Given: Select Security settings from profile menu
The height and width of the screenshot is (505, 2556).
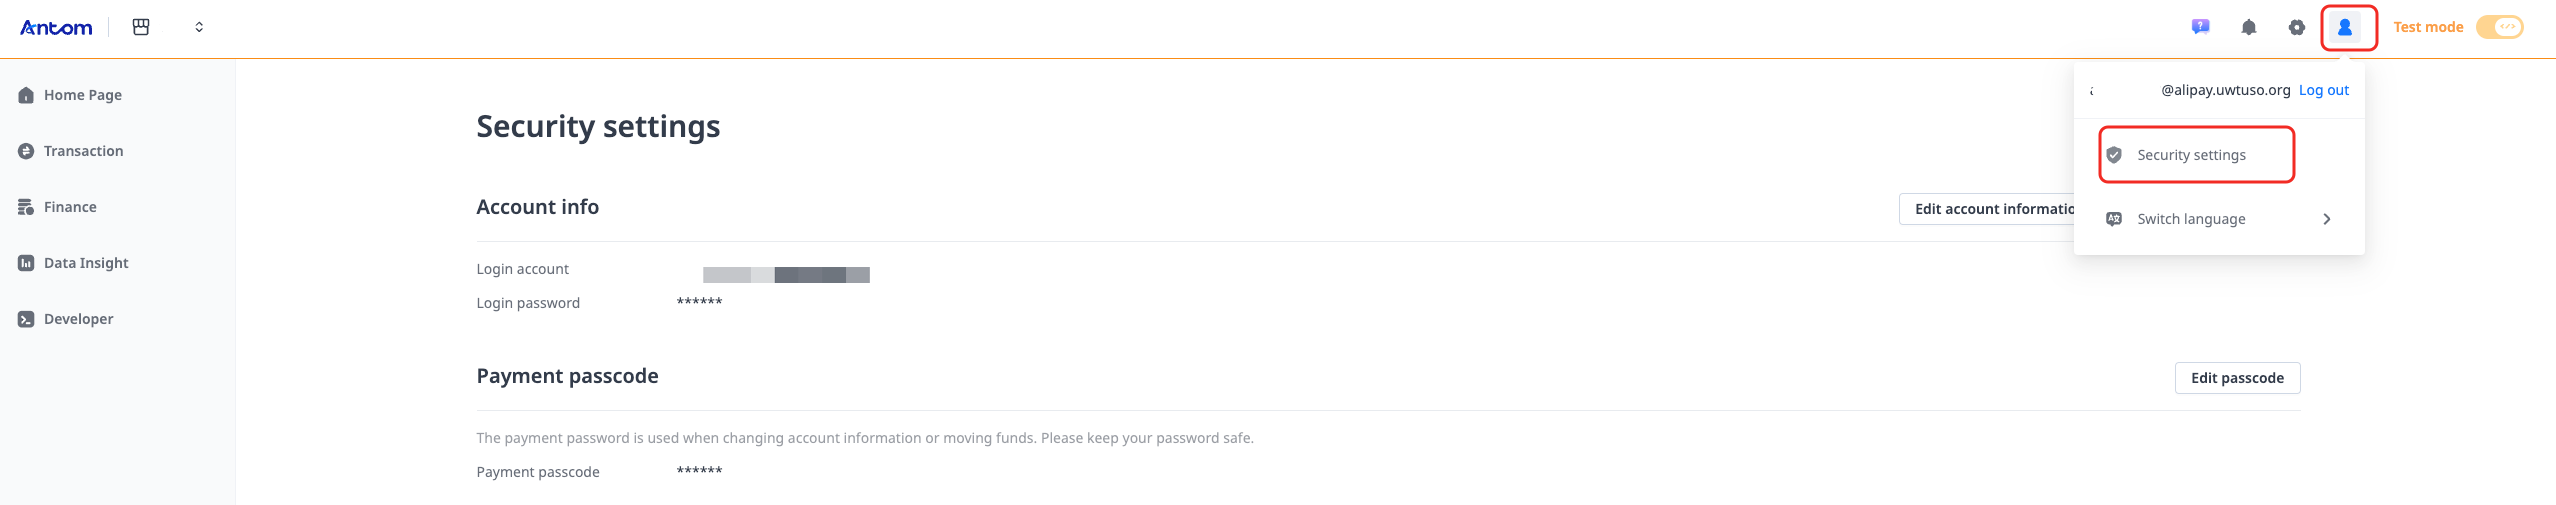Looking at the screenshot, I should click(2191, 155).
